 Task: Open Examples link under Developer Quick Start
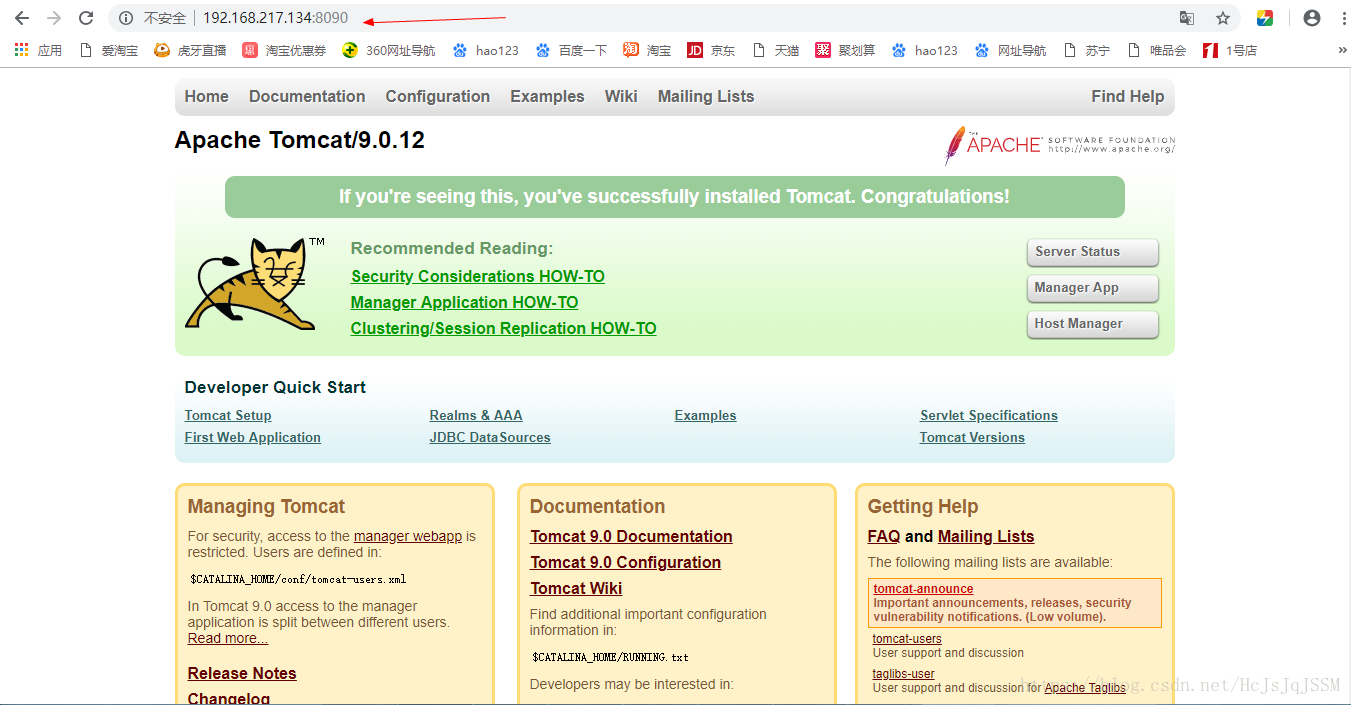[x=705, y=415]
